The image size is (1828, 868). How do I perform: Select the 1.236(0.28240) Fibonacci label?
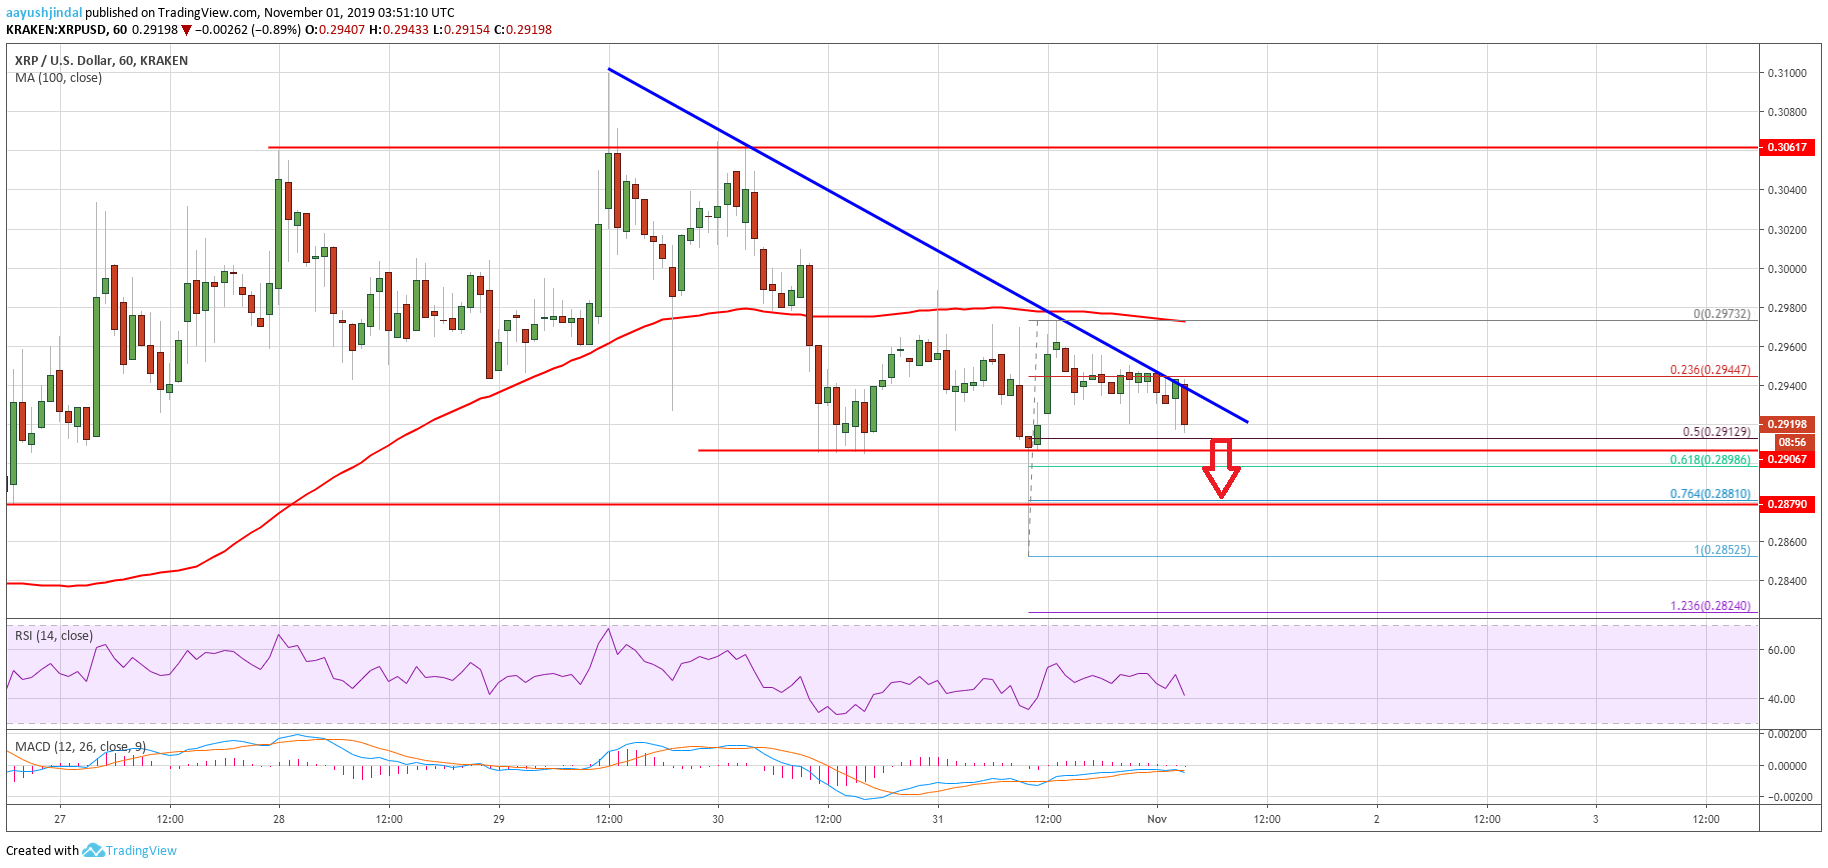(1710, 606)
